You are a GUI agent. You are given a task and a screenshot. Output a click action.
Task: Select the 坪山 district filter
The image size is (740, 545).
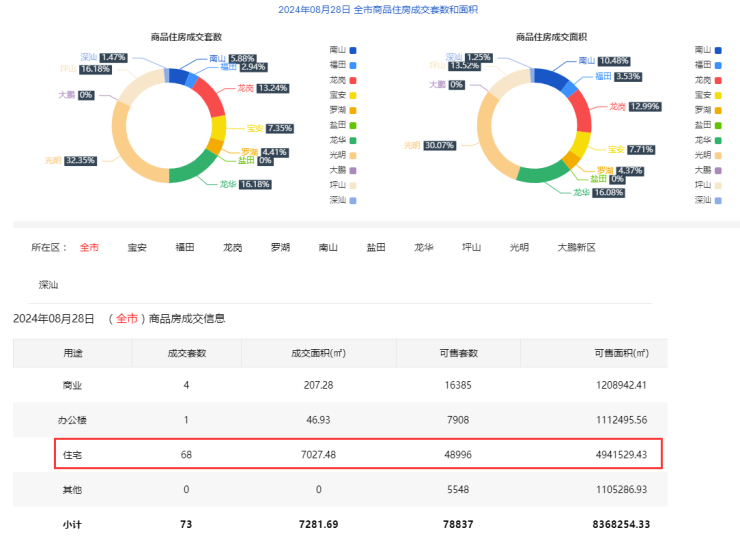coord(472,247)
